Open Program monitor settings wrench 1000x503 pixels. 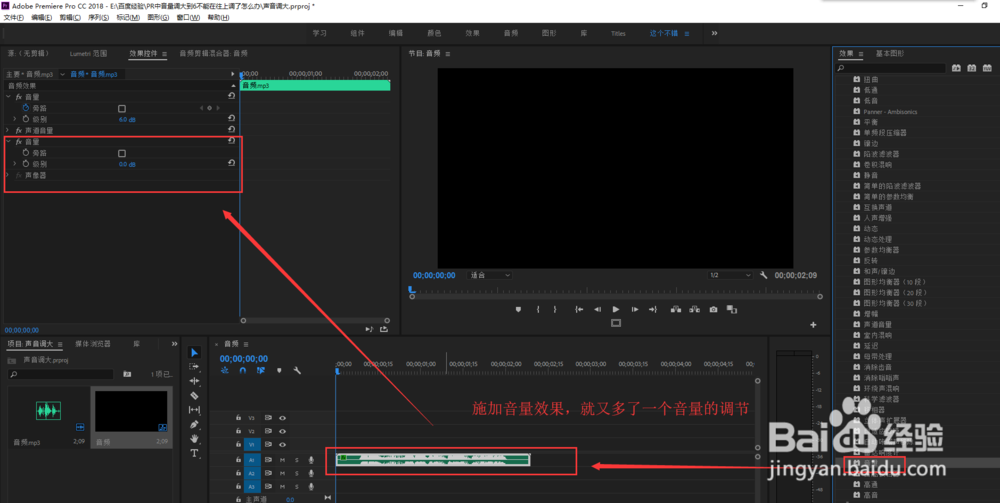(763, 275)
